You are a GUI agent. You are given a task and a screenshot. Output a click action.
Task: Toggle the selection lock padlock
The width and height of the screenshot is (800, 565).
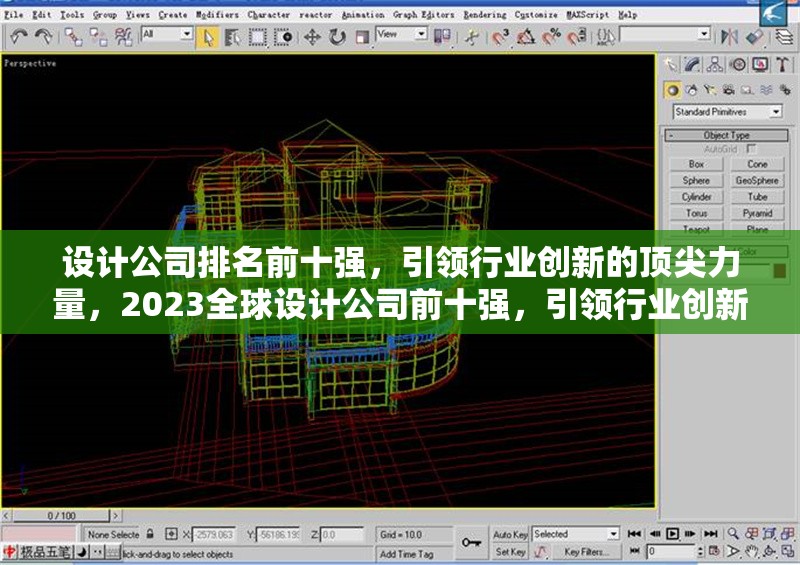click(x=149, y=534)
